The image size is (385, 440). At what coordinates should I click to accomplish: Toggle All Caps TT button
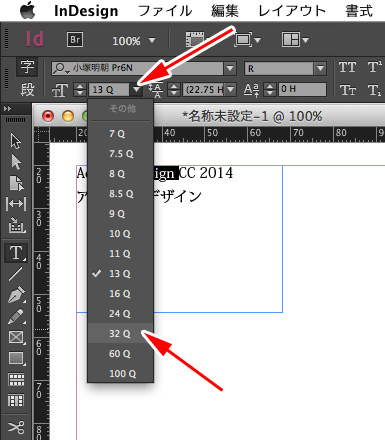pos(347,67)
